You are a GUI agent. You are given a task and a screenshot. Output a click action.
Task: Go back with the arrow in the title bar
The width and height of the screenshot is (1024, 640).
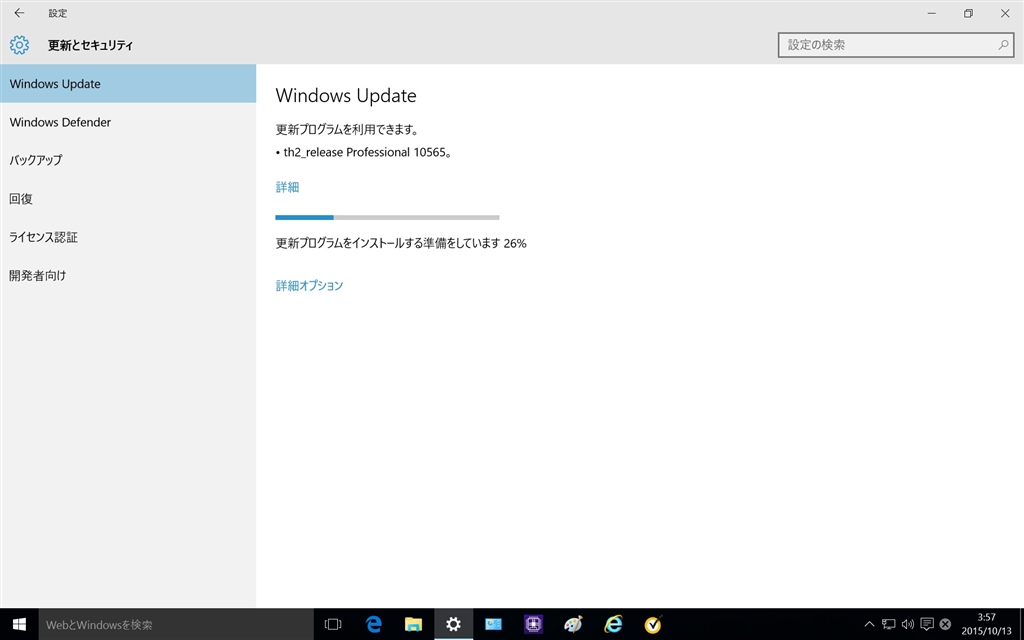tap(19, 13)
